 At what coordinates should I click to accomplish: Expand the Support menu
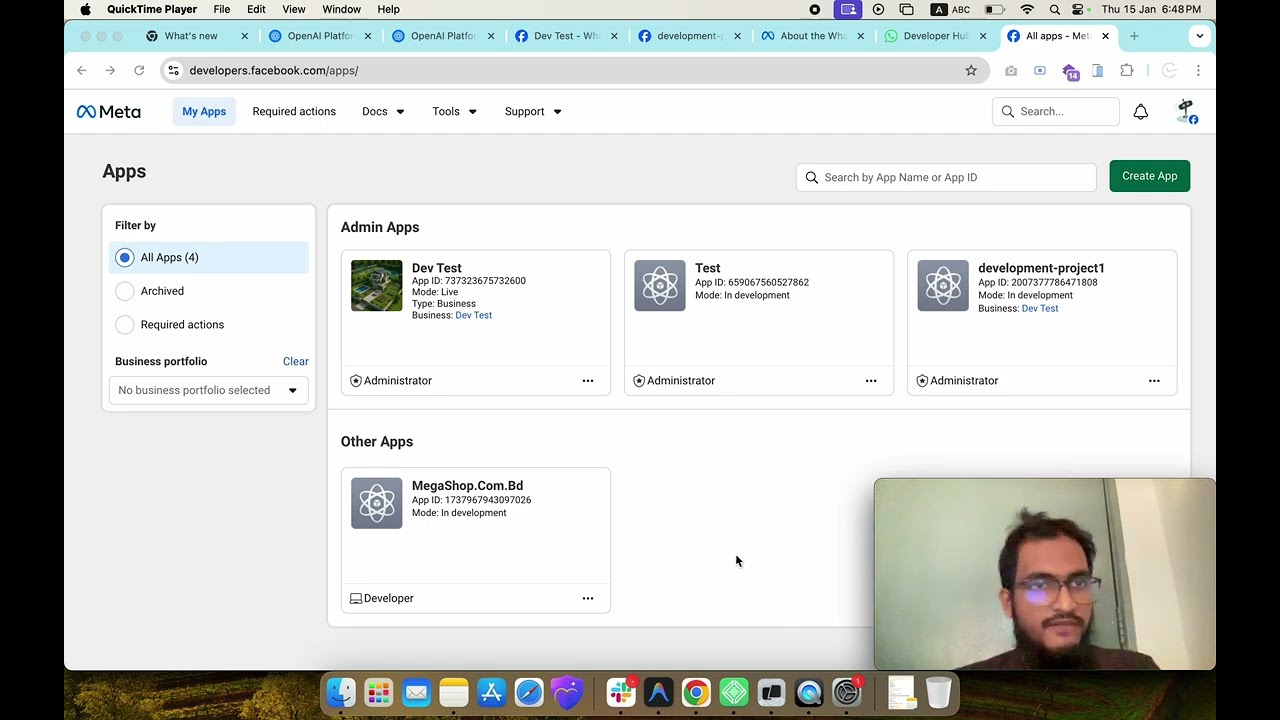533,112
